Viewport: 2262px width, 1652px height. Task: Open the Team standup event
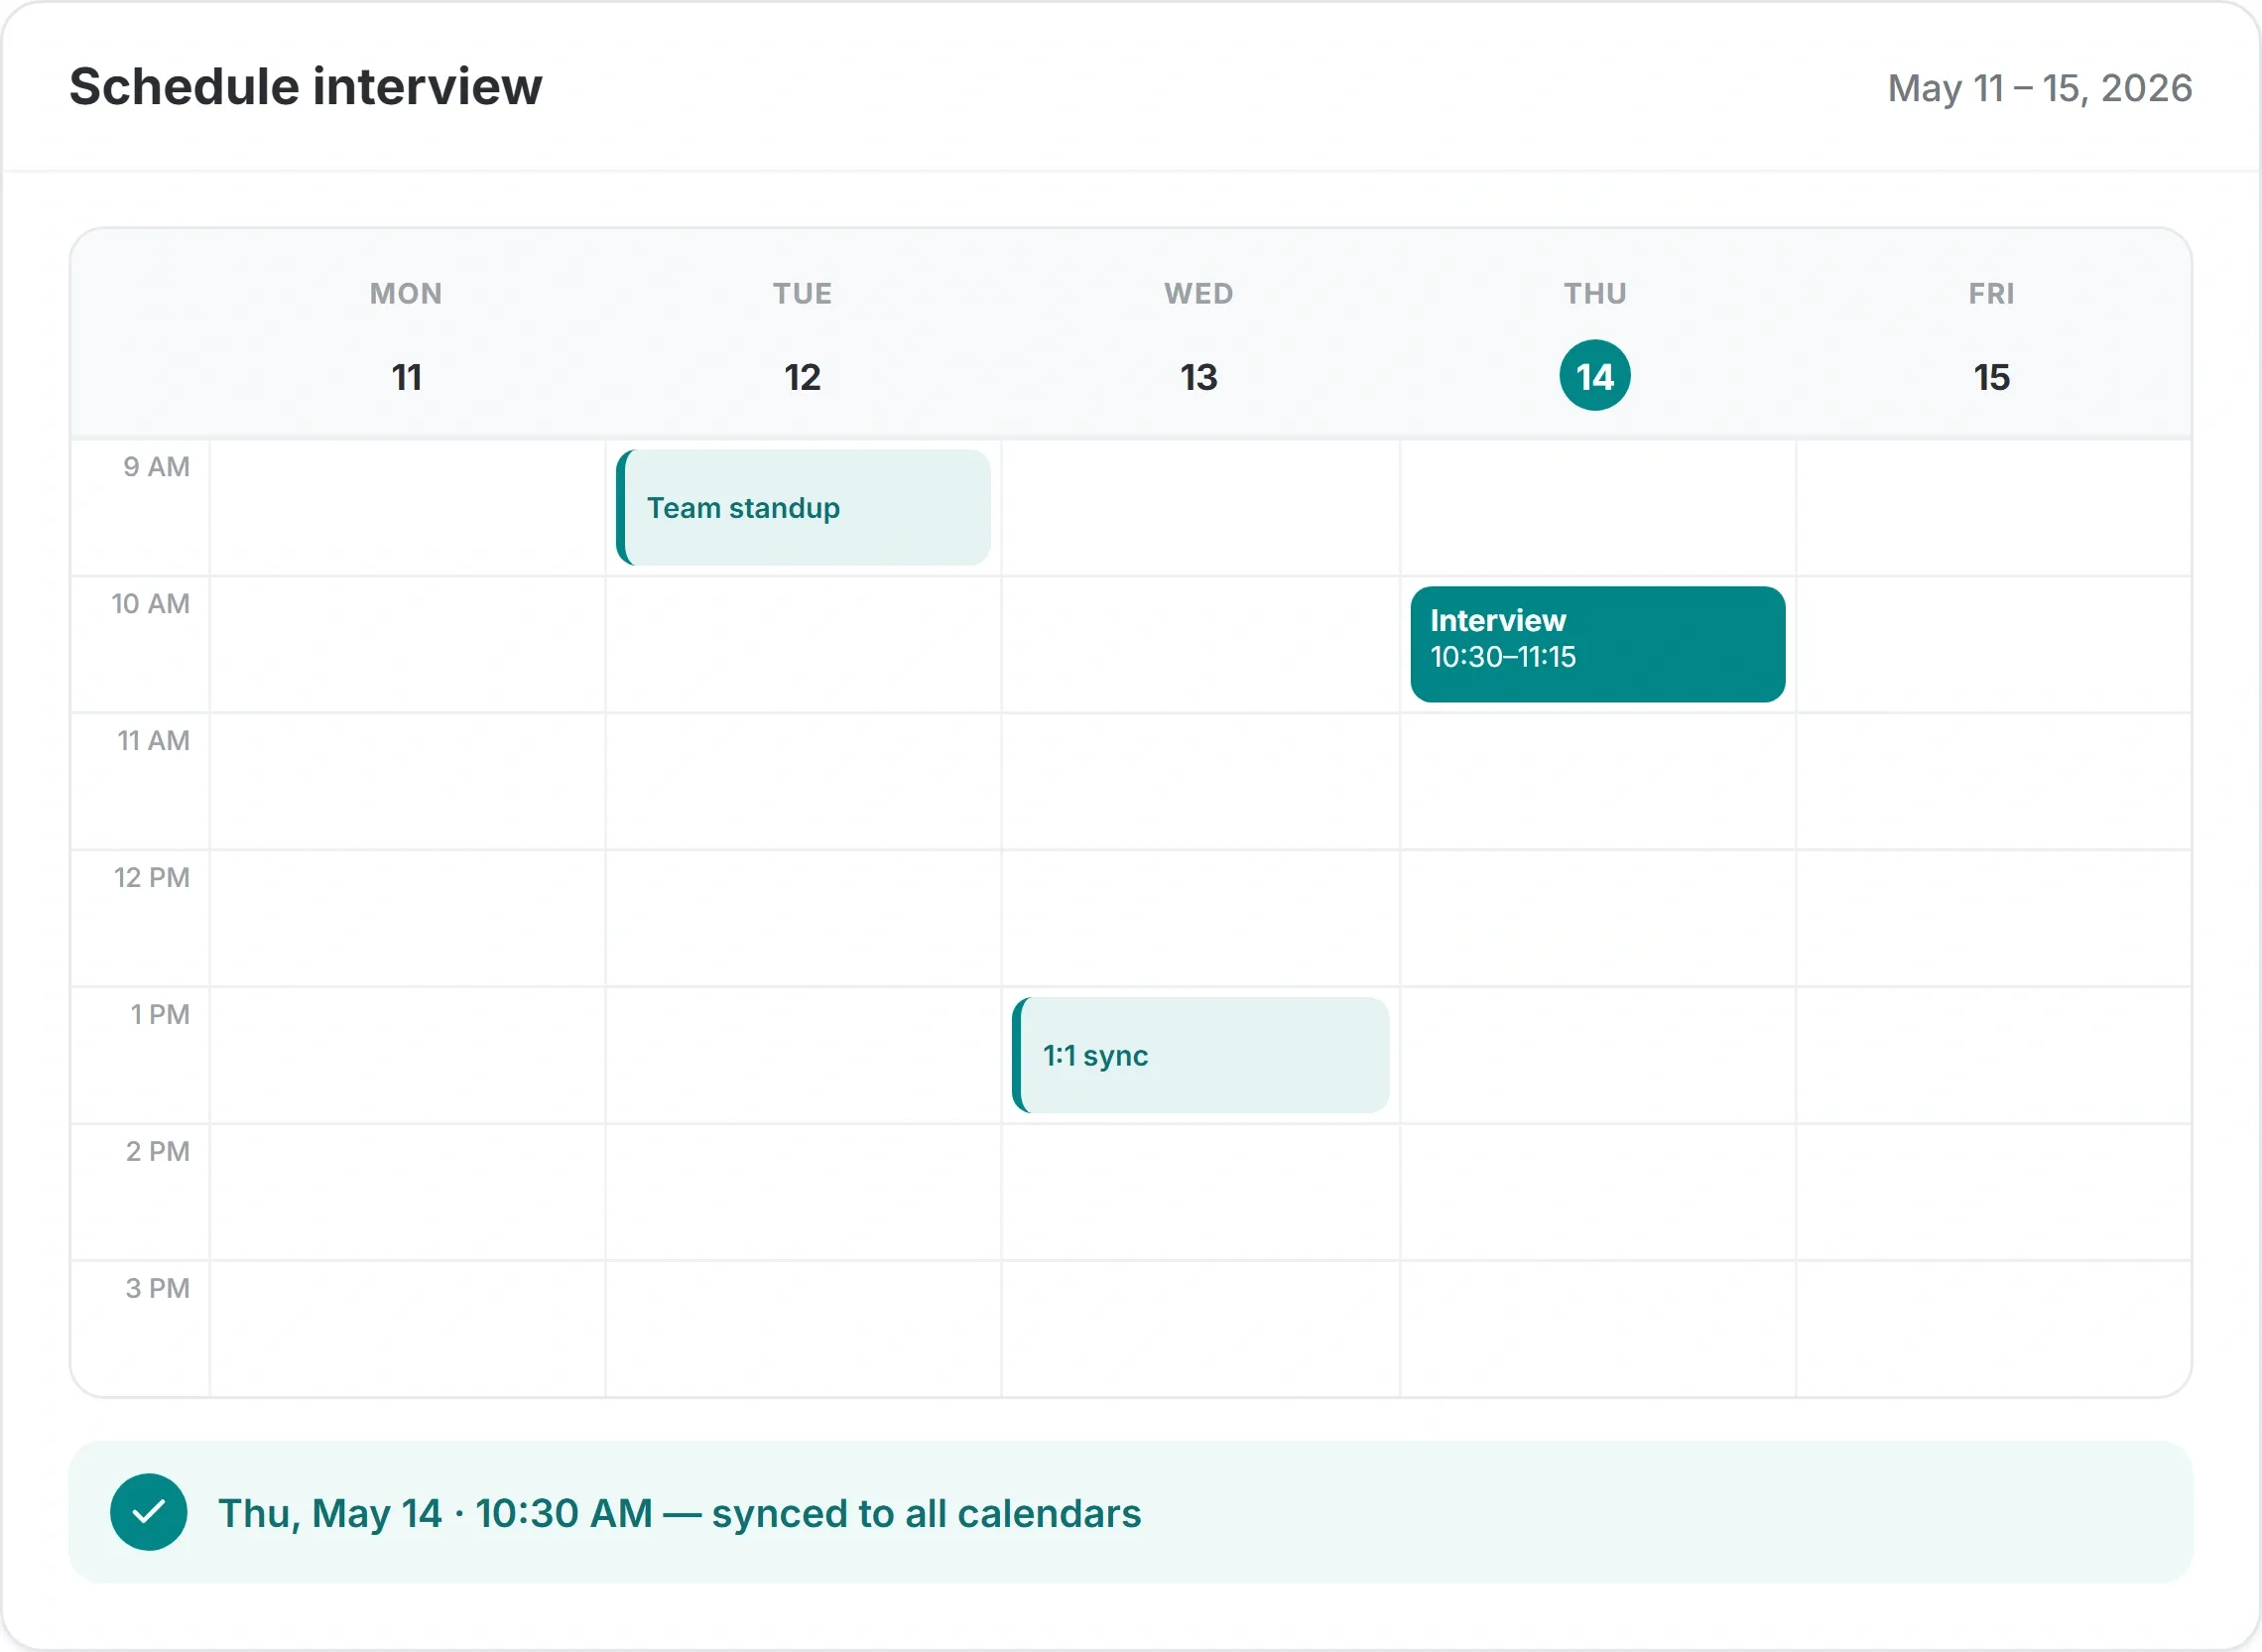(x=803, y=507)
